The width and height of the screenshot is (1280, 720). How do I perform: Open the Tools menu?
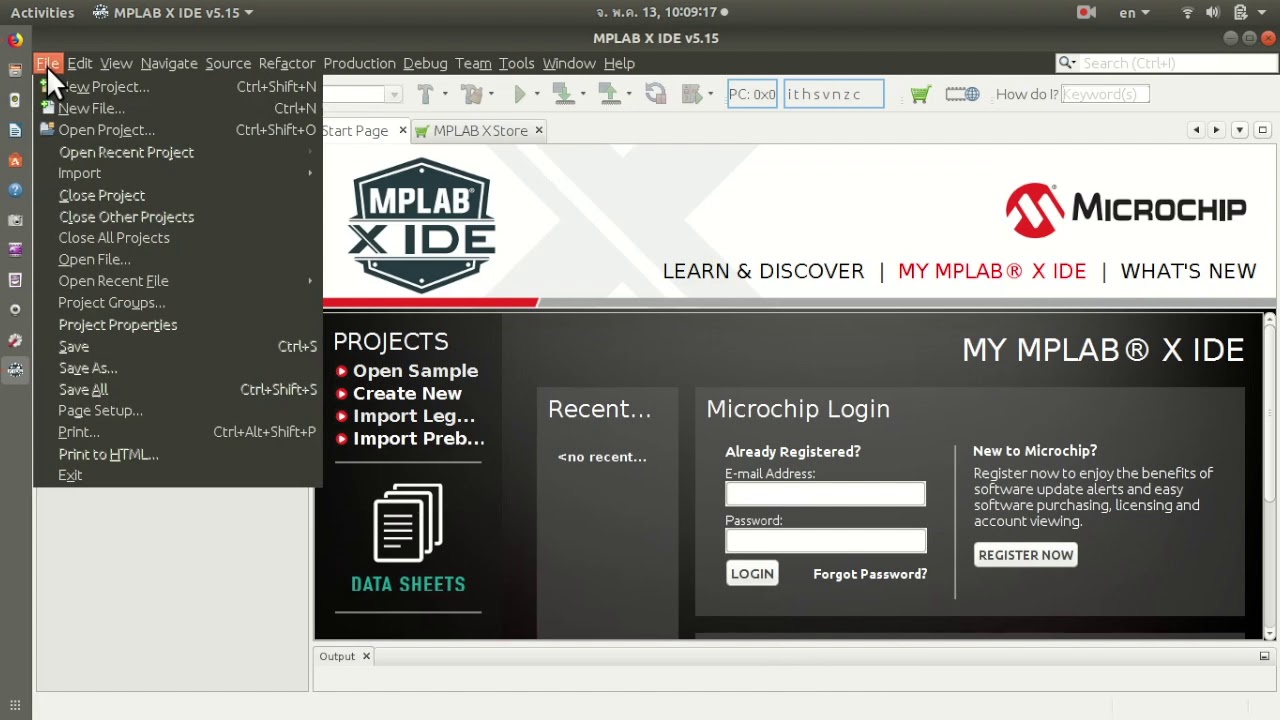pos(517,63)
